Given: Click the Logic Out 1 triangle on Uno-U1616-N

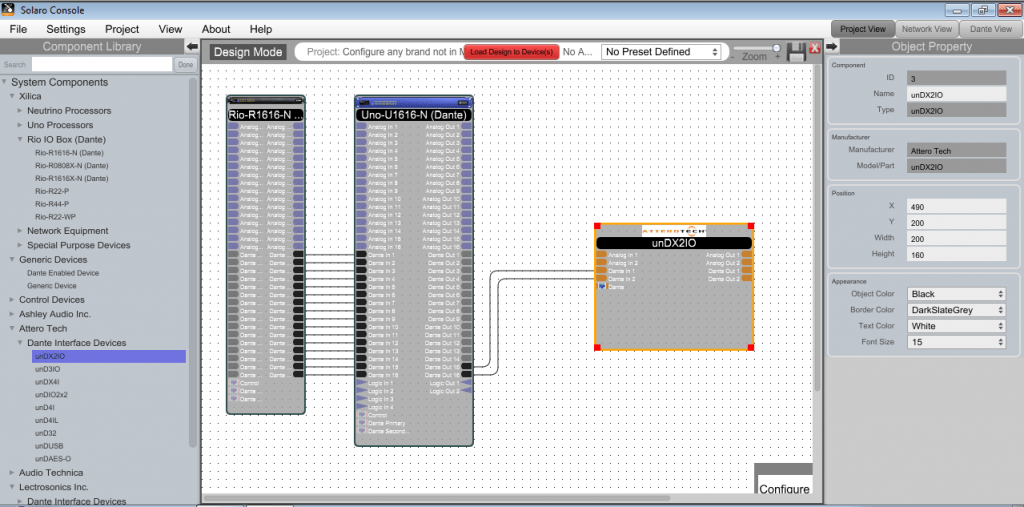Looking at the screenshot, I should tap(466, 383).
